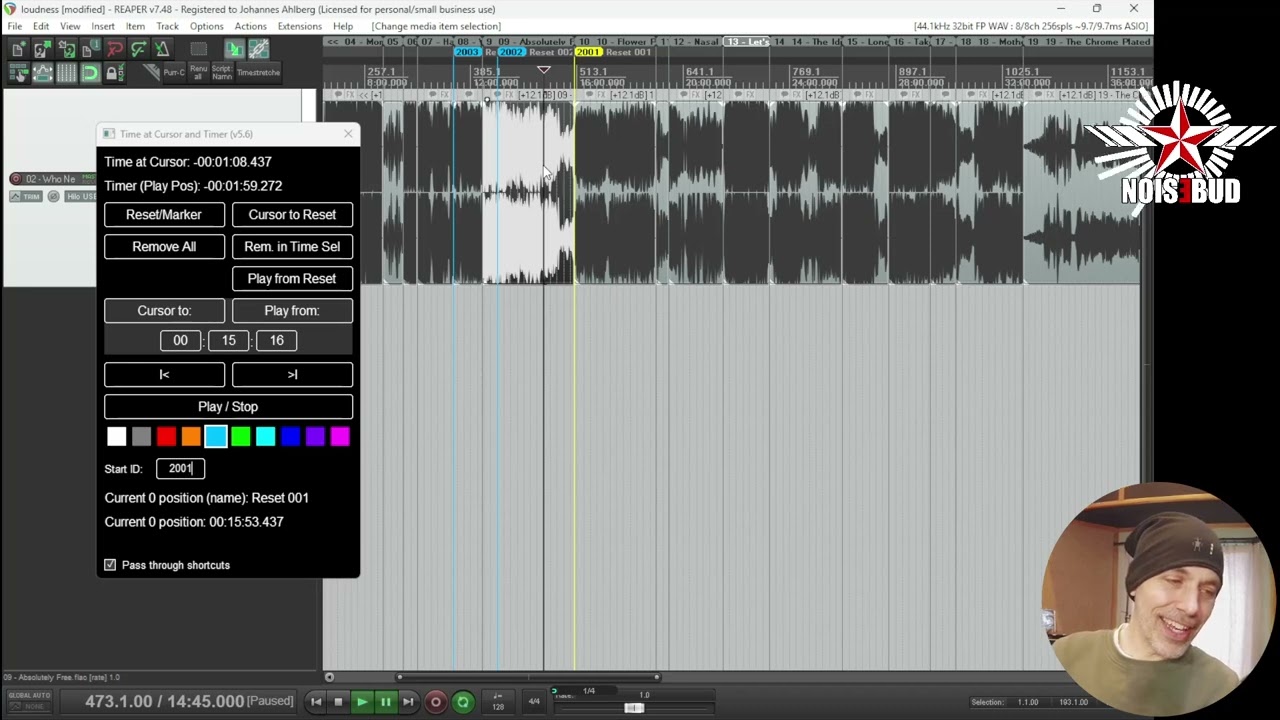Open the Help menu
1280x720 pixels.
pyautogui.click(x=343, y=26)
